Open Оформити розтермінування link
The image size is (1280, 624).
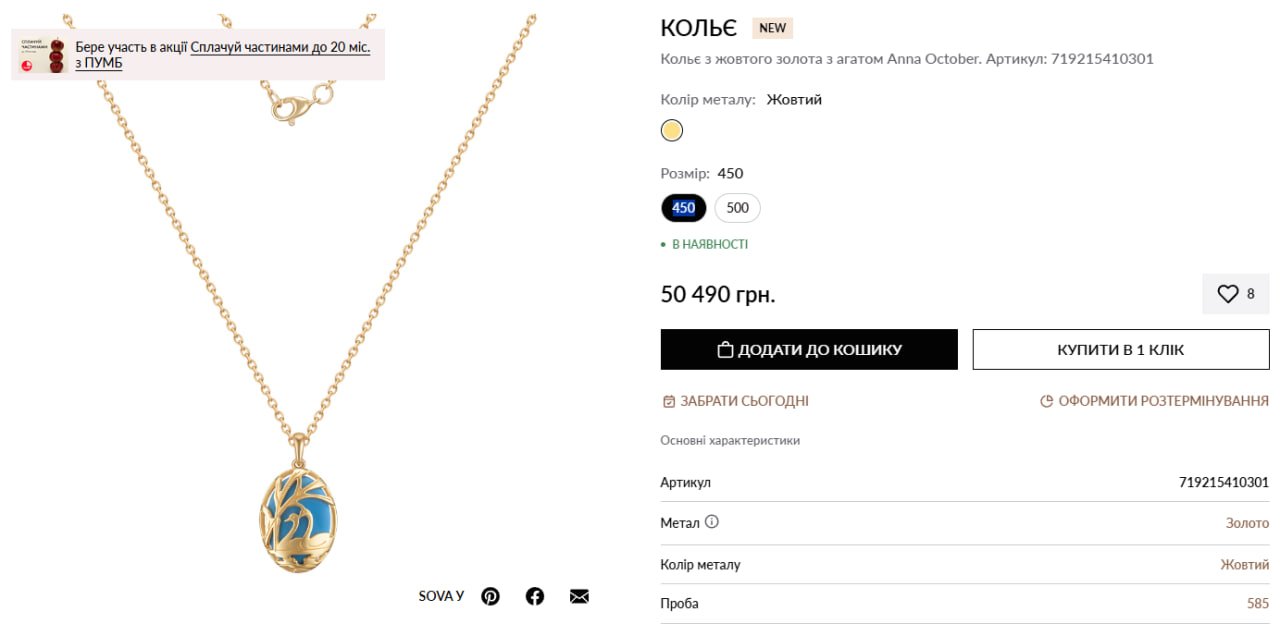1163,401
